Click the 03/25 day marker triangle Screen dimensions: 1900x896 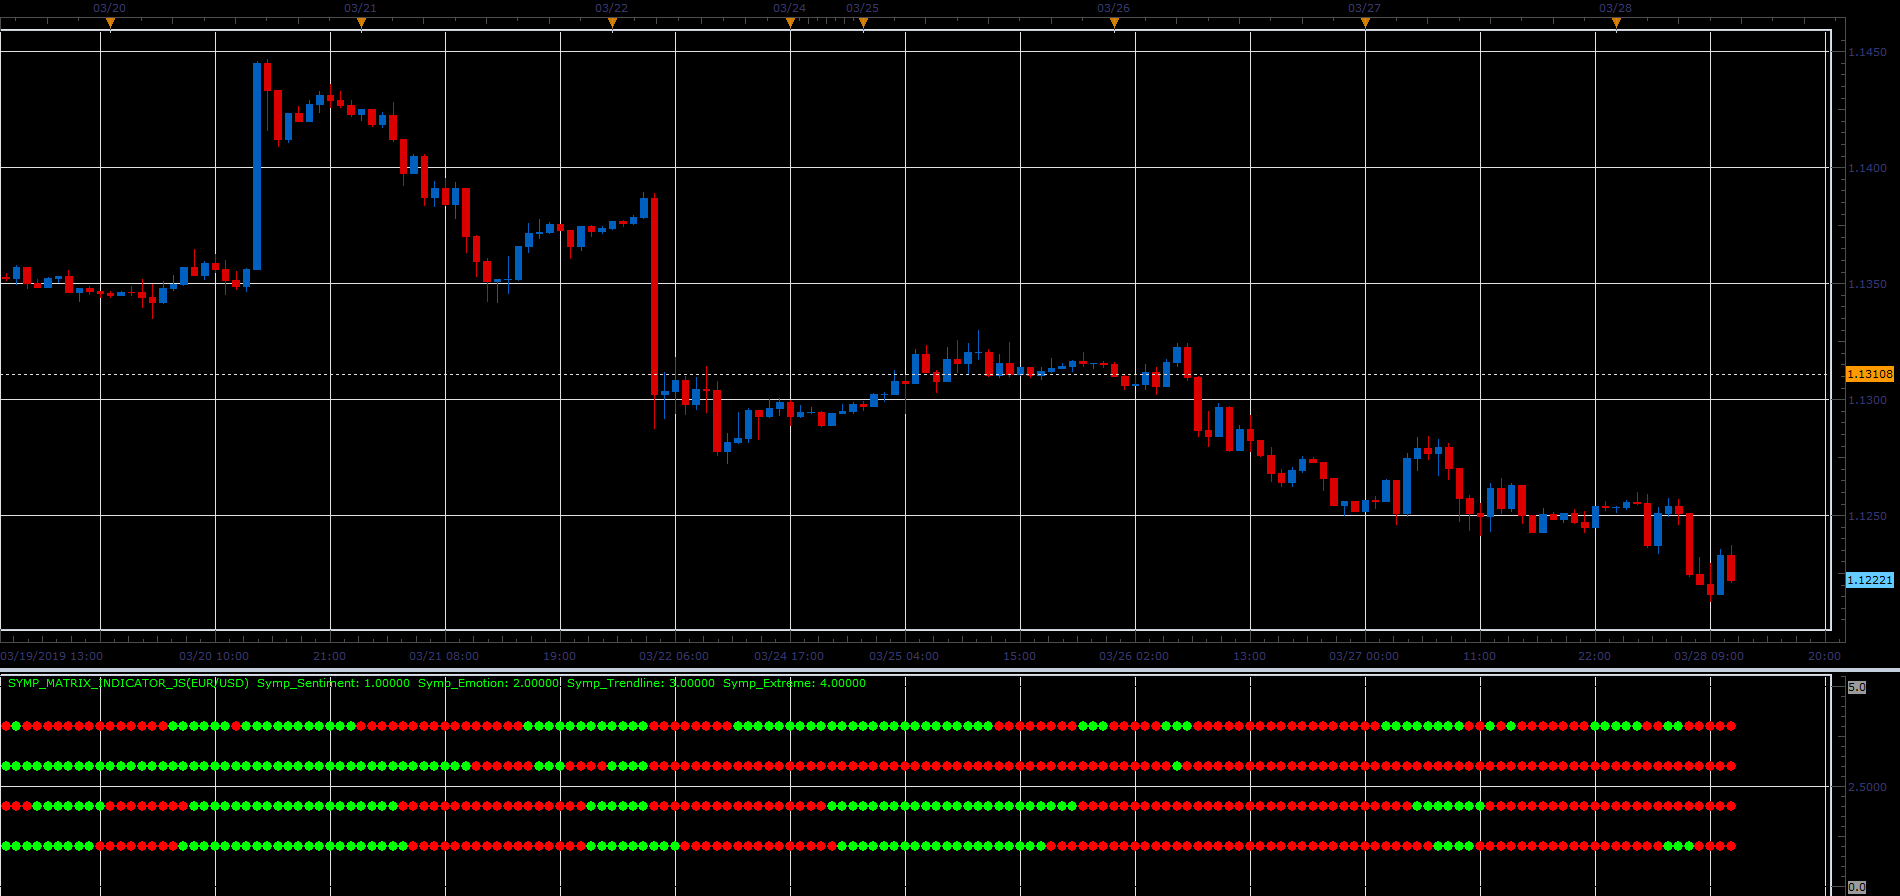click(863, 23)
